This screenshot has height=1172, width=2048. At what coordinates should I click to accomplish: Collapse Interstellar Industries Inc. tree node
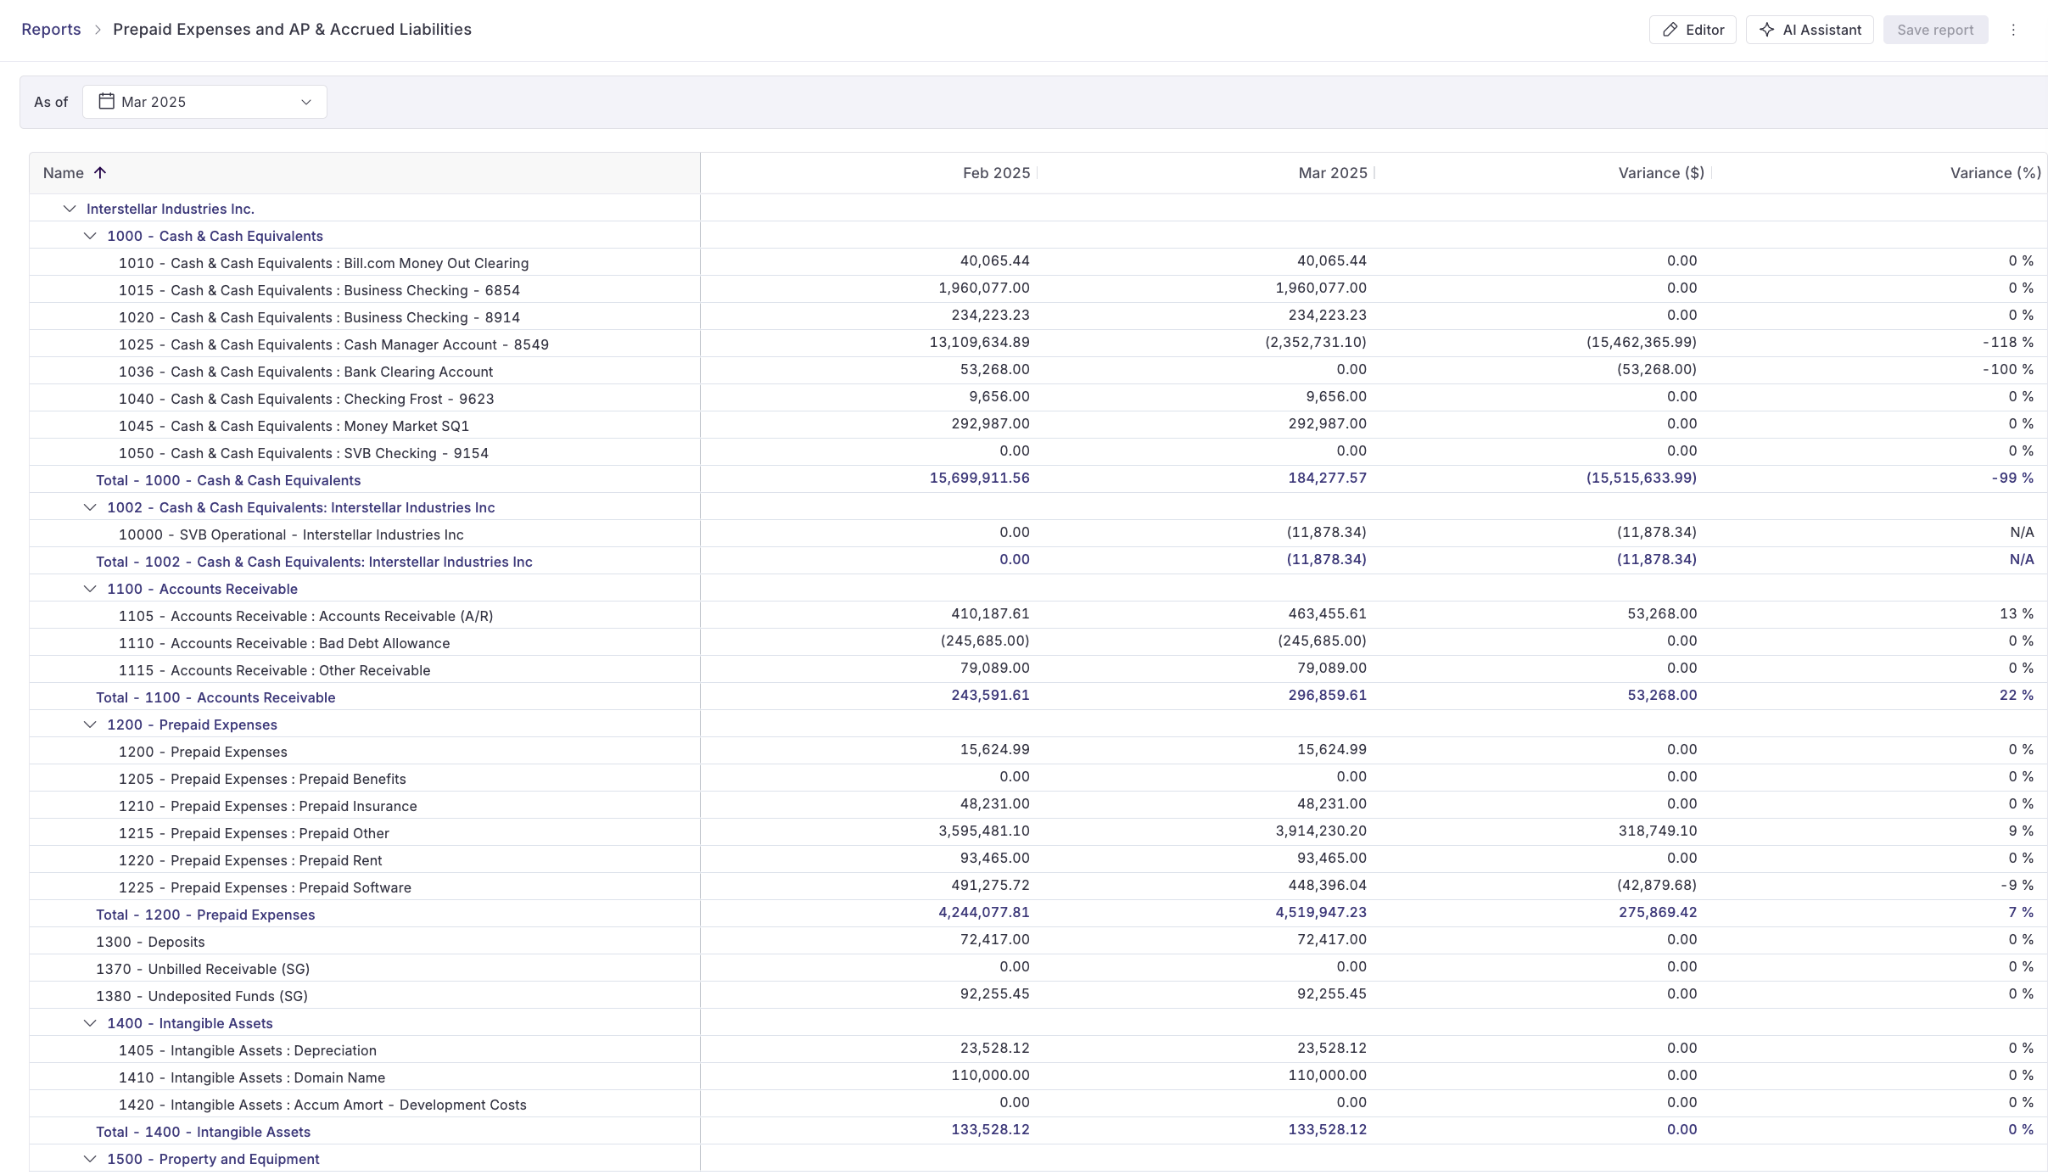[69, 209]
